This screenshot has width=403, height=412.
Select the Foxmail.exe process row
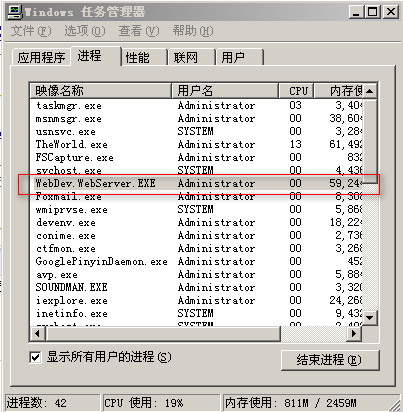point(196,197)
